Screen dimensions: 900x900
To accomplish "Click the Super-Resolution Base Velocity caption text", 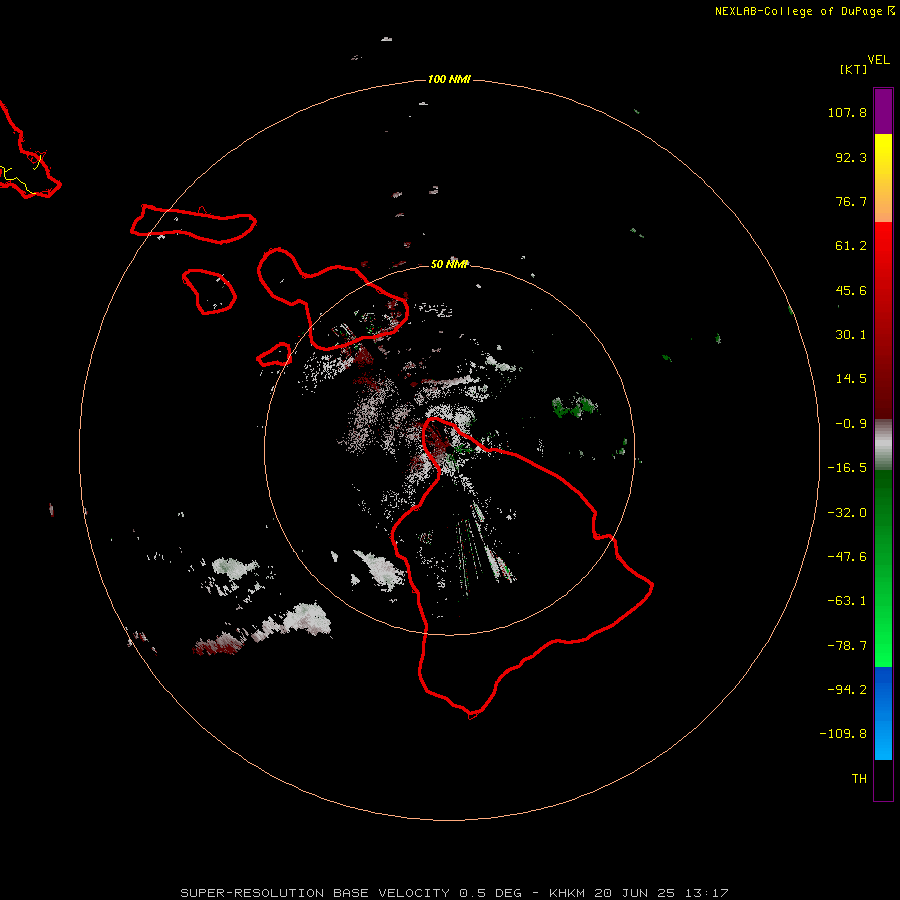I will [x=454, y=893].
